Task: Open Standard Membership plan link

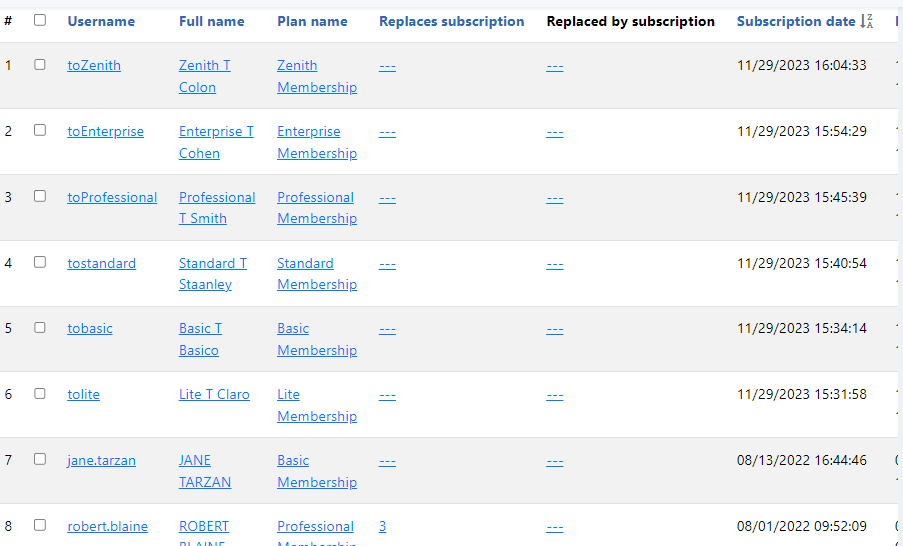Action: [x=317, y=274]
